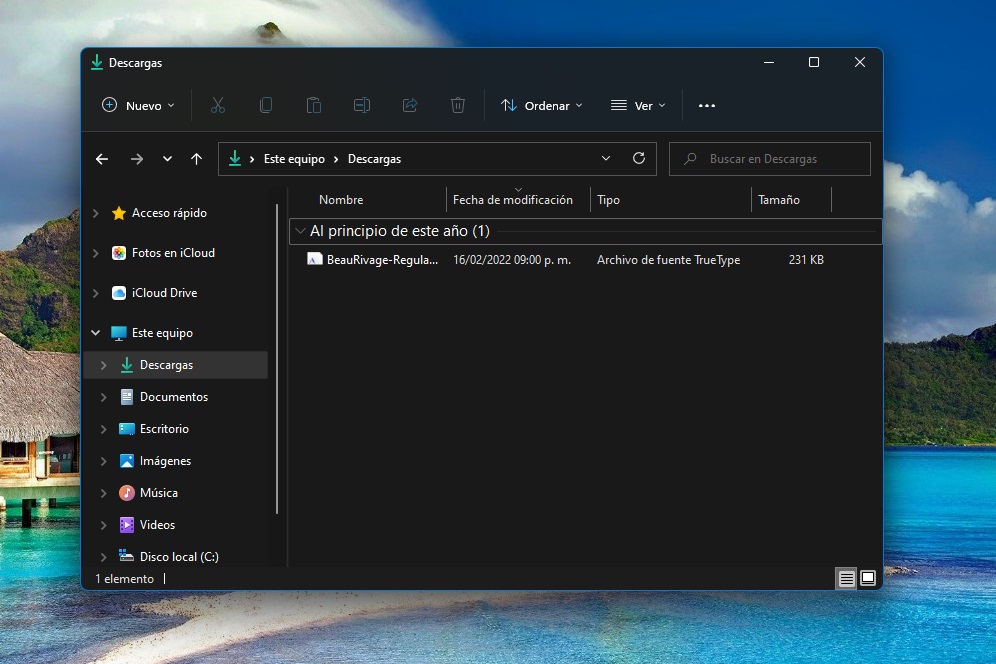The height and width of the screenshot is (664, 996).
Task: Expand the Documentos folder chevron
Action: [104, 396]
